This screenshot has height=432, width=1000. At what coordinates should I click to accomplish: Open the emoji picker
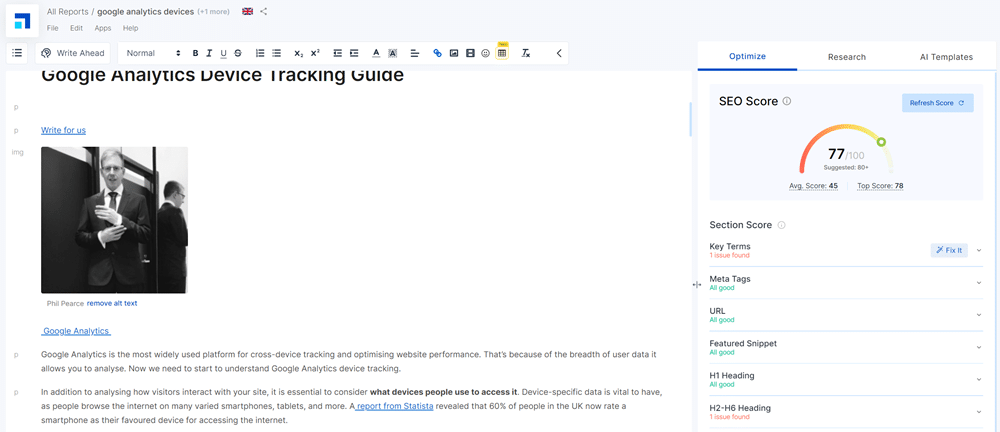coord(485,53)
